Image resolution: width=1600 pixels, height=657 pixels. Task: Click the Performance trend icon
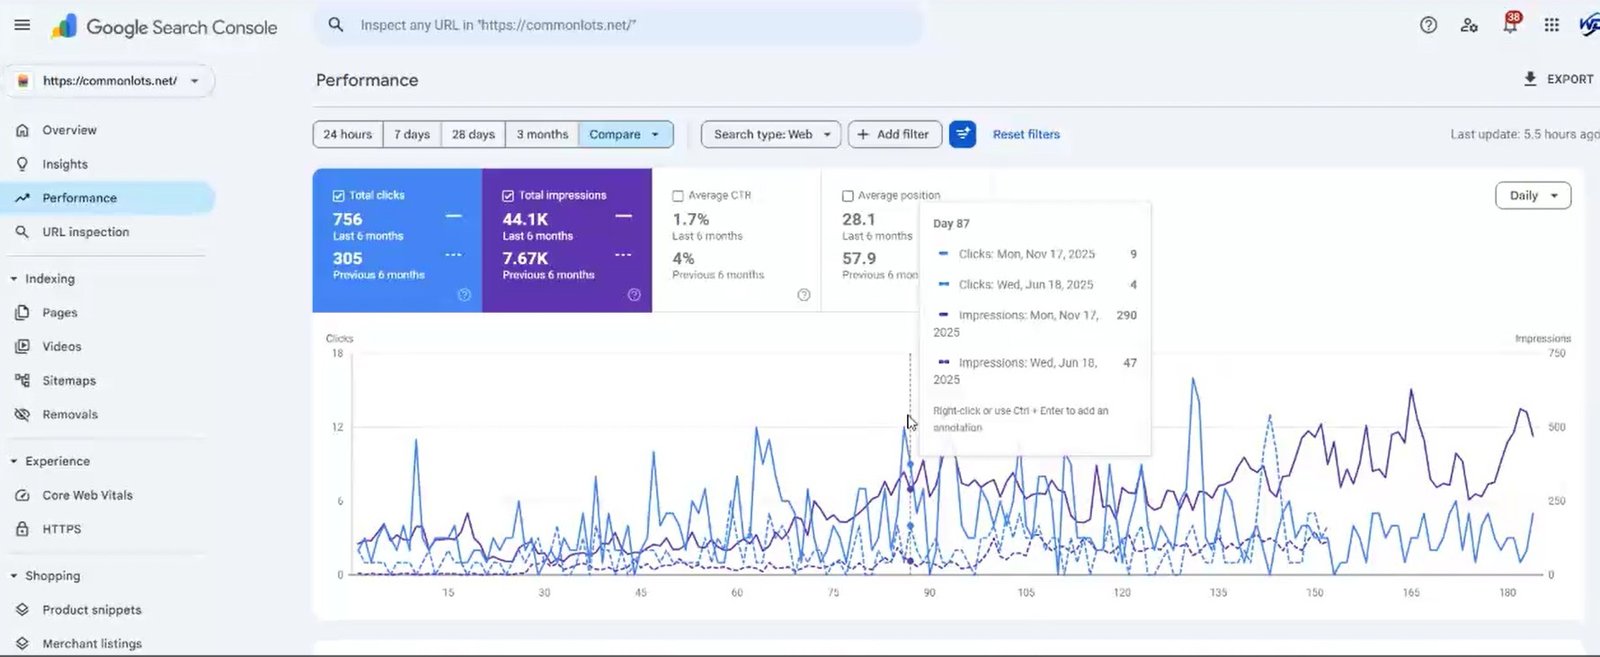coord(22,198)
